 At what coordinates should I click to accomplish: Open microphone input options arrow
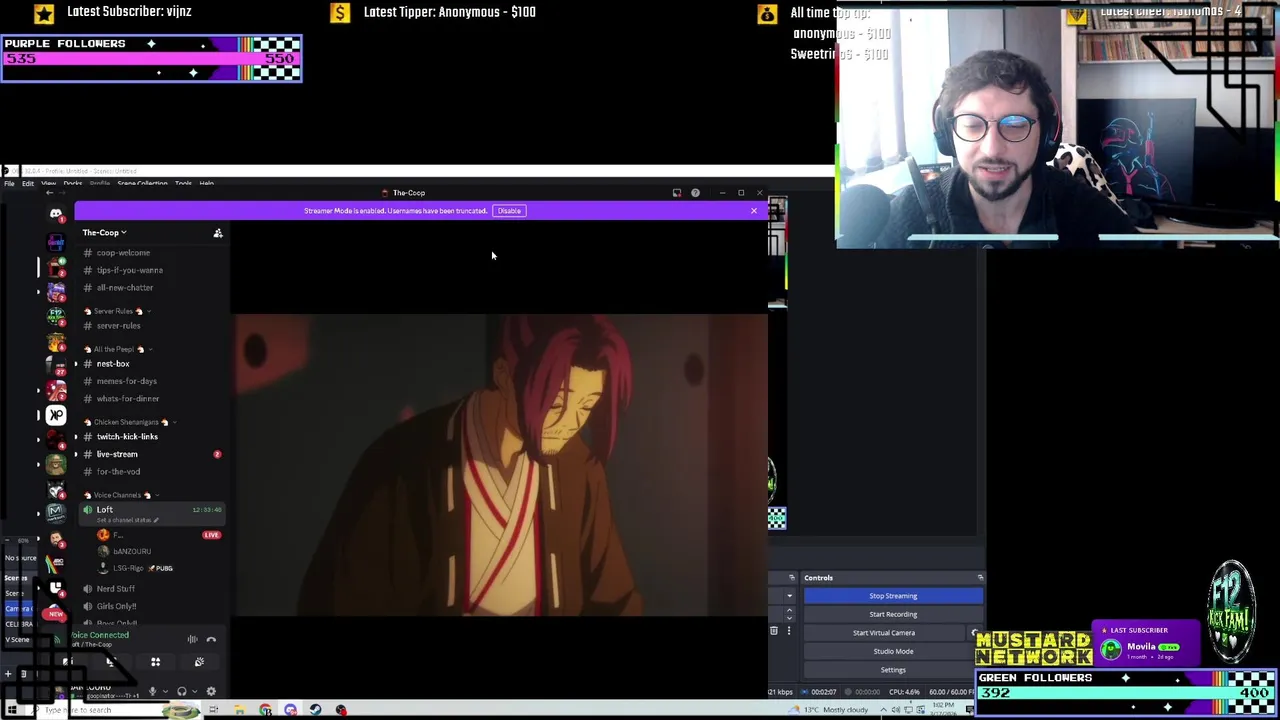164,692
